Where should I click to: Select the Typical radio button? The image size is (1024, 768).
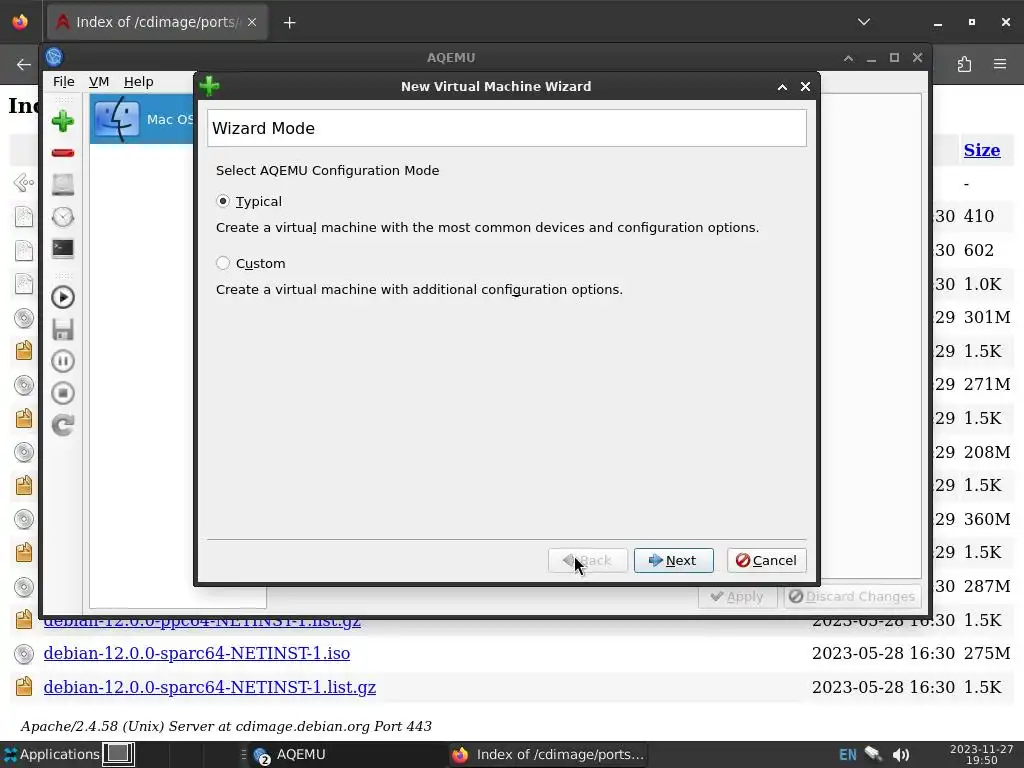[223, 201]
